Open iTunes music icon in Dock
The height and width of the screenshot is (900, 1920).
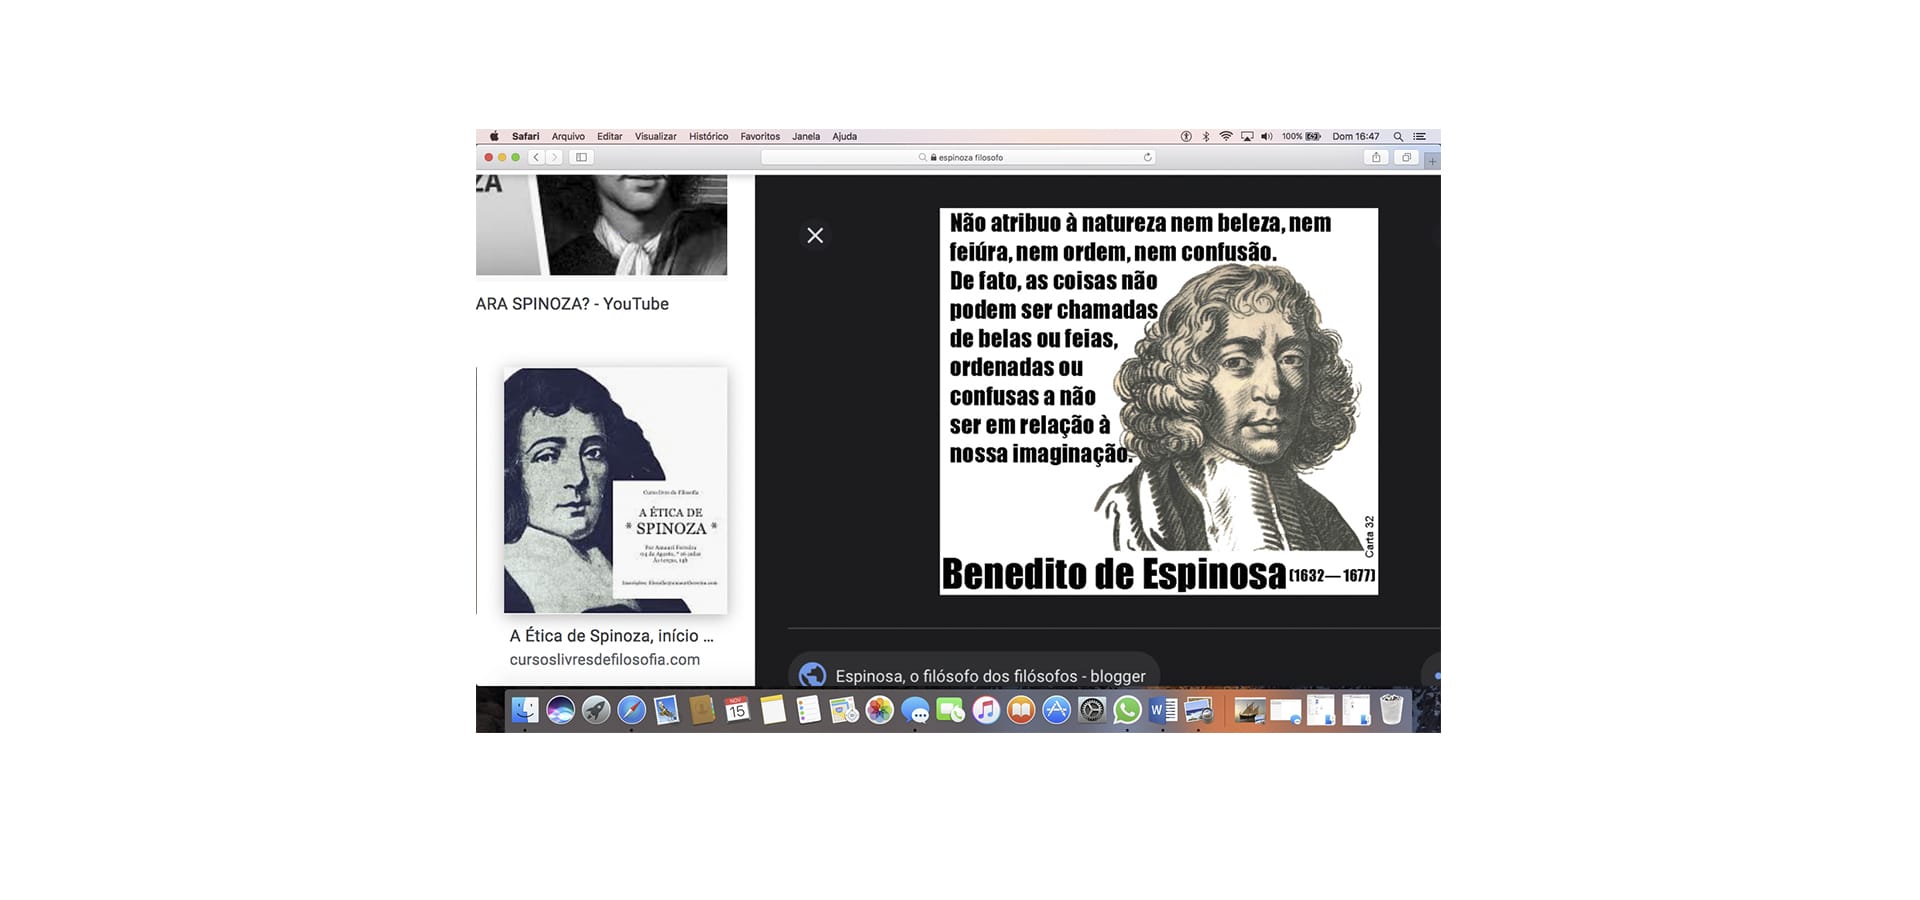point(986,710)
